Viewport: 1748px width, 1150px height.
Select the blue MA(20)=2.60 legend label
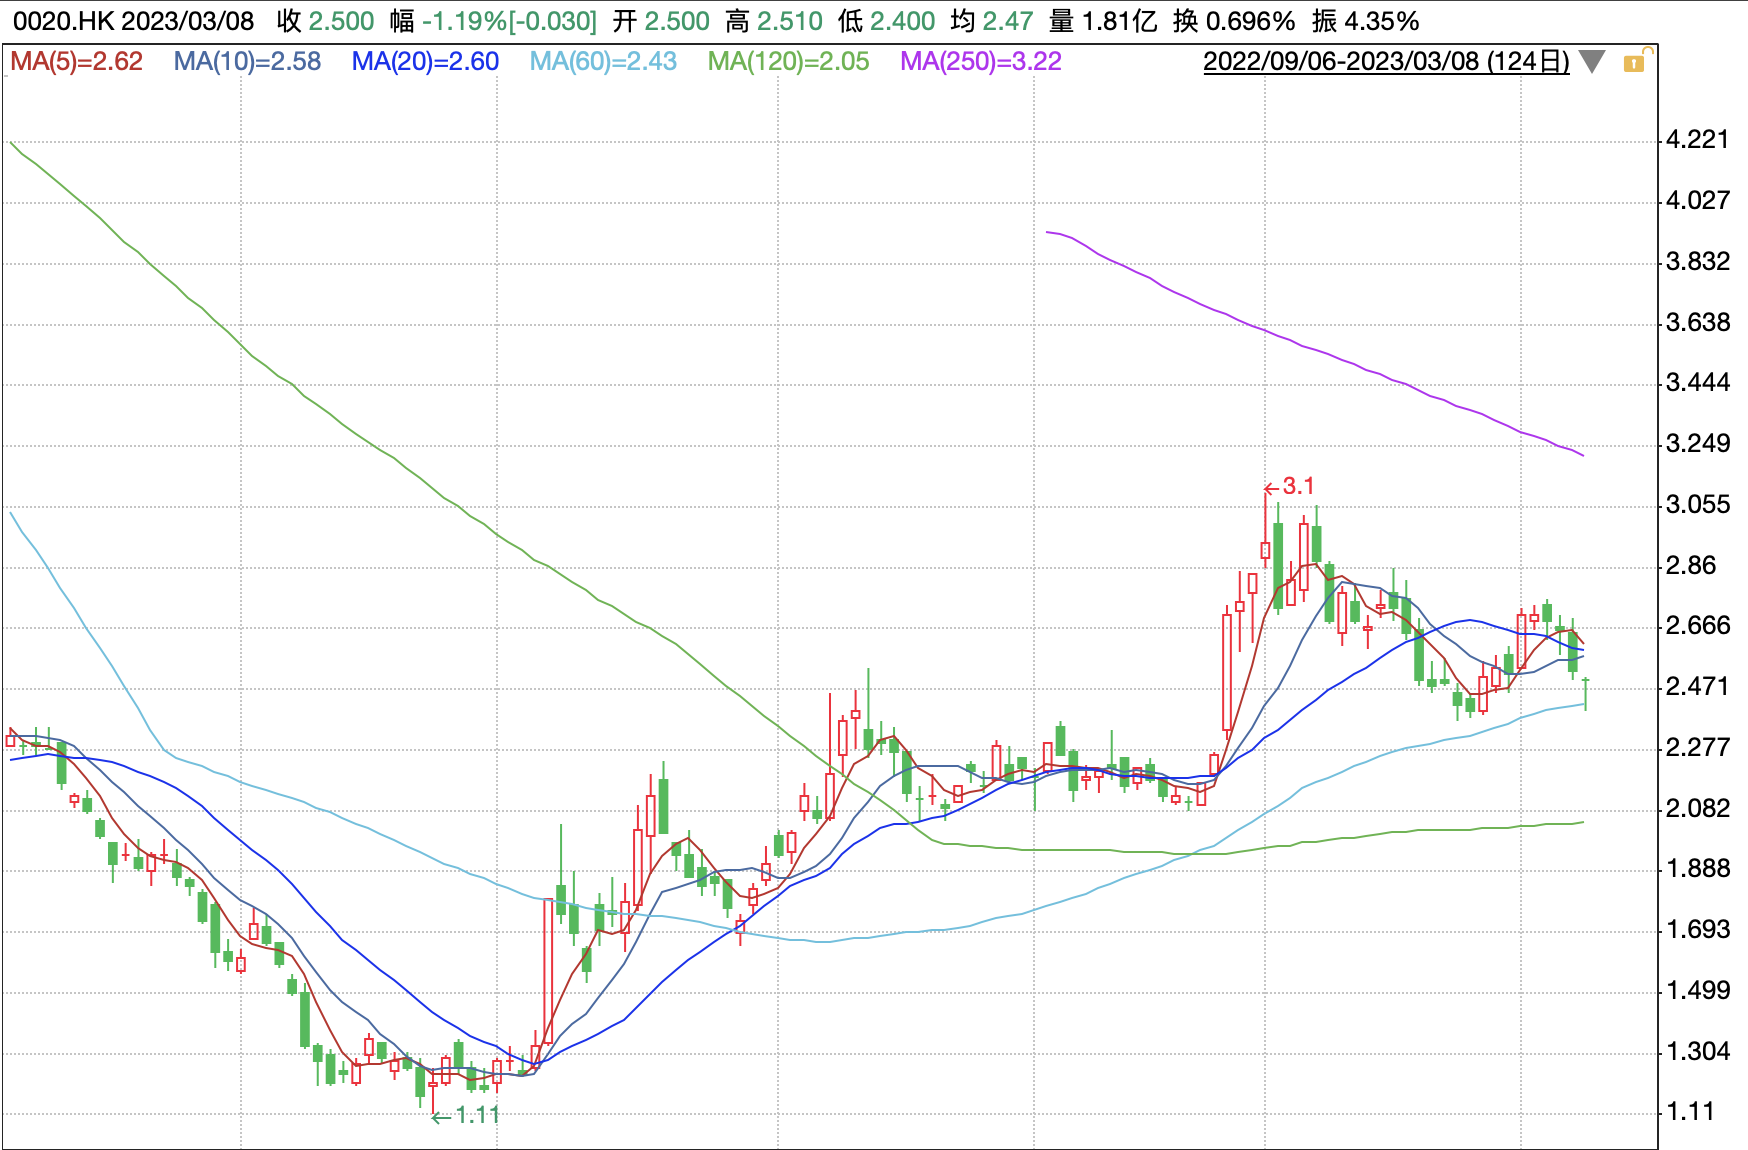pos(425,62)
